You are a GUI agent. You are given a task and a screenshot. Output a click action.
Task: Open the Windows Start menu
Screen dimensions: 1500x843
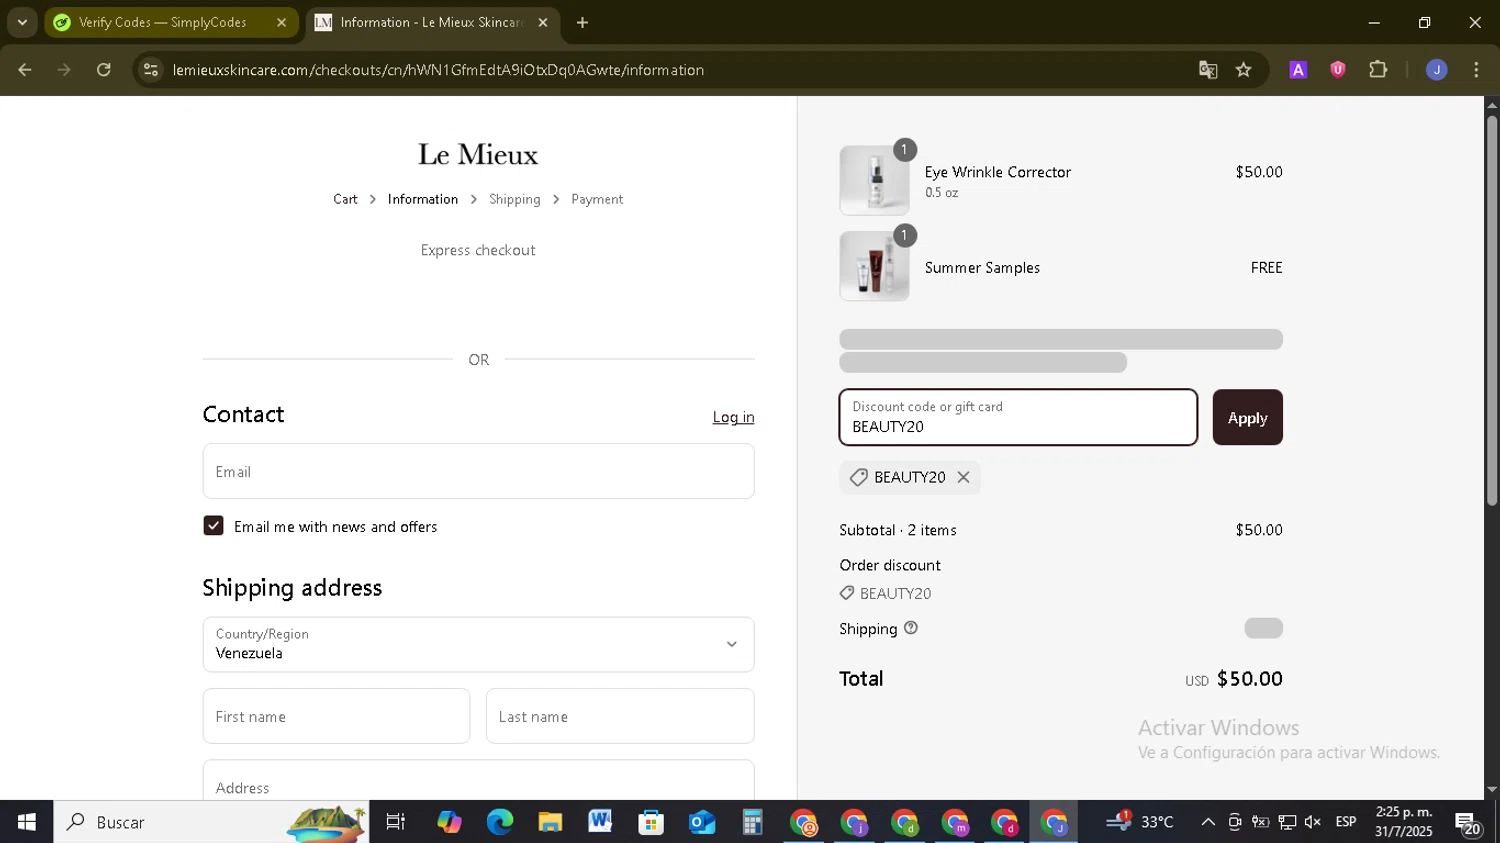(x=27, y=822)
